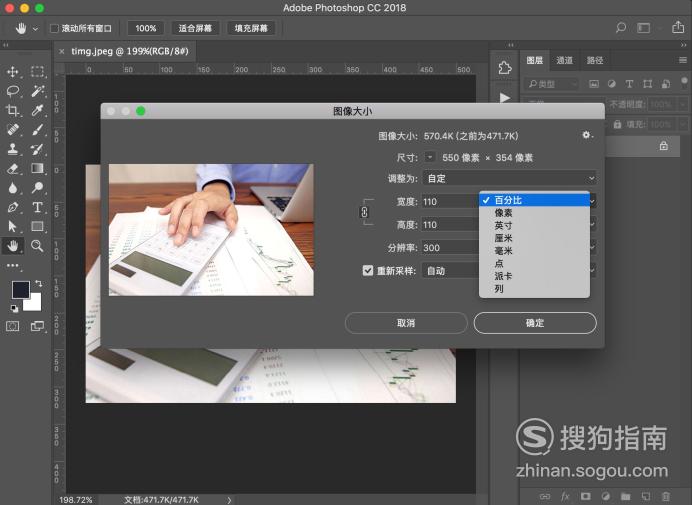Select the Path Selection tool
Screen dimensions: 692x505
coord(13,226)
